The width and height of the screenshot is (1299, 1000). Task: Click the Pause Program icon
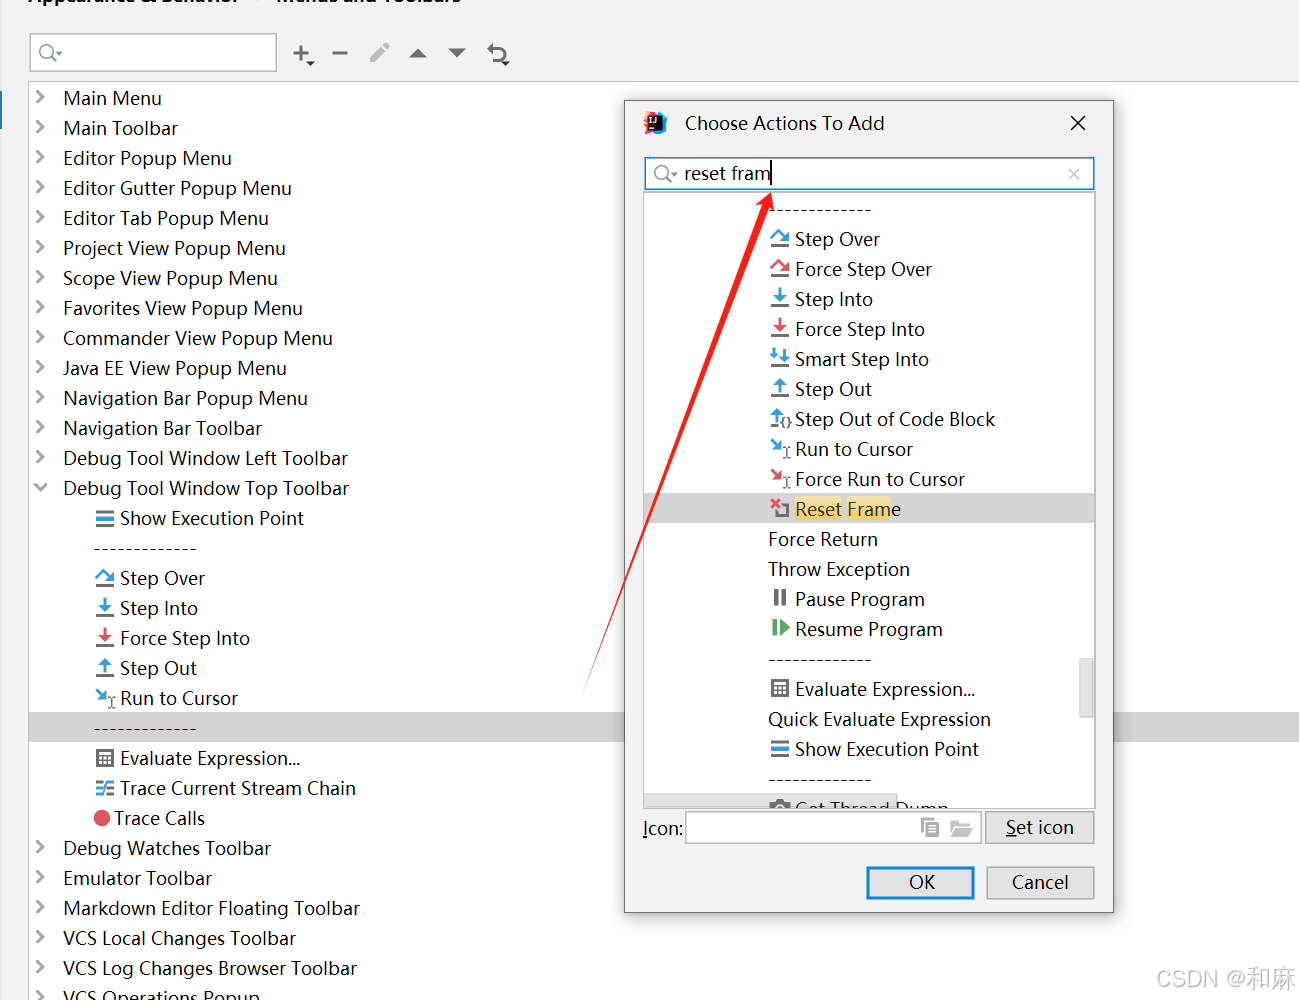click(779, 598)
